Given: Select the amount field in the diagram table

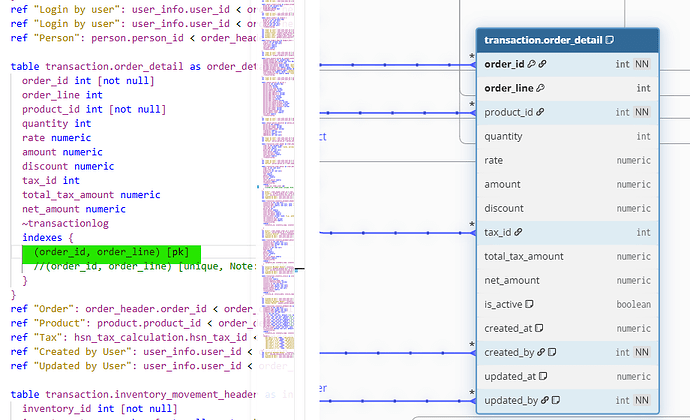Looking at the screenshot, I should tap(567, 184).
